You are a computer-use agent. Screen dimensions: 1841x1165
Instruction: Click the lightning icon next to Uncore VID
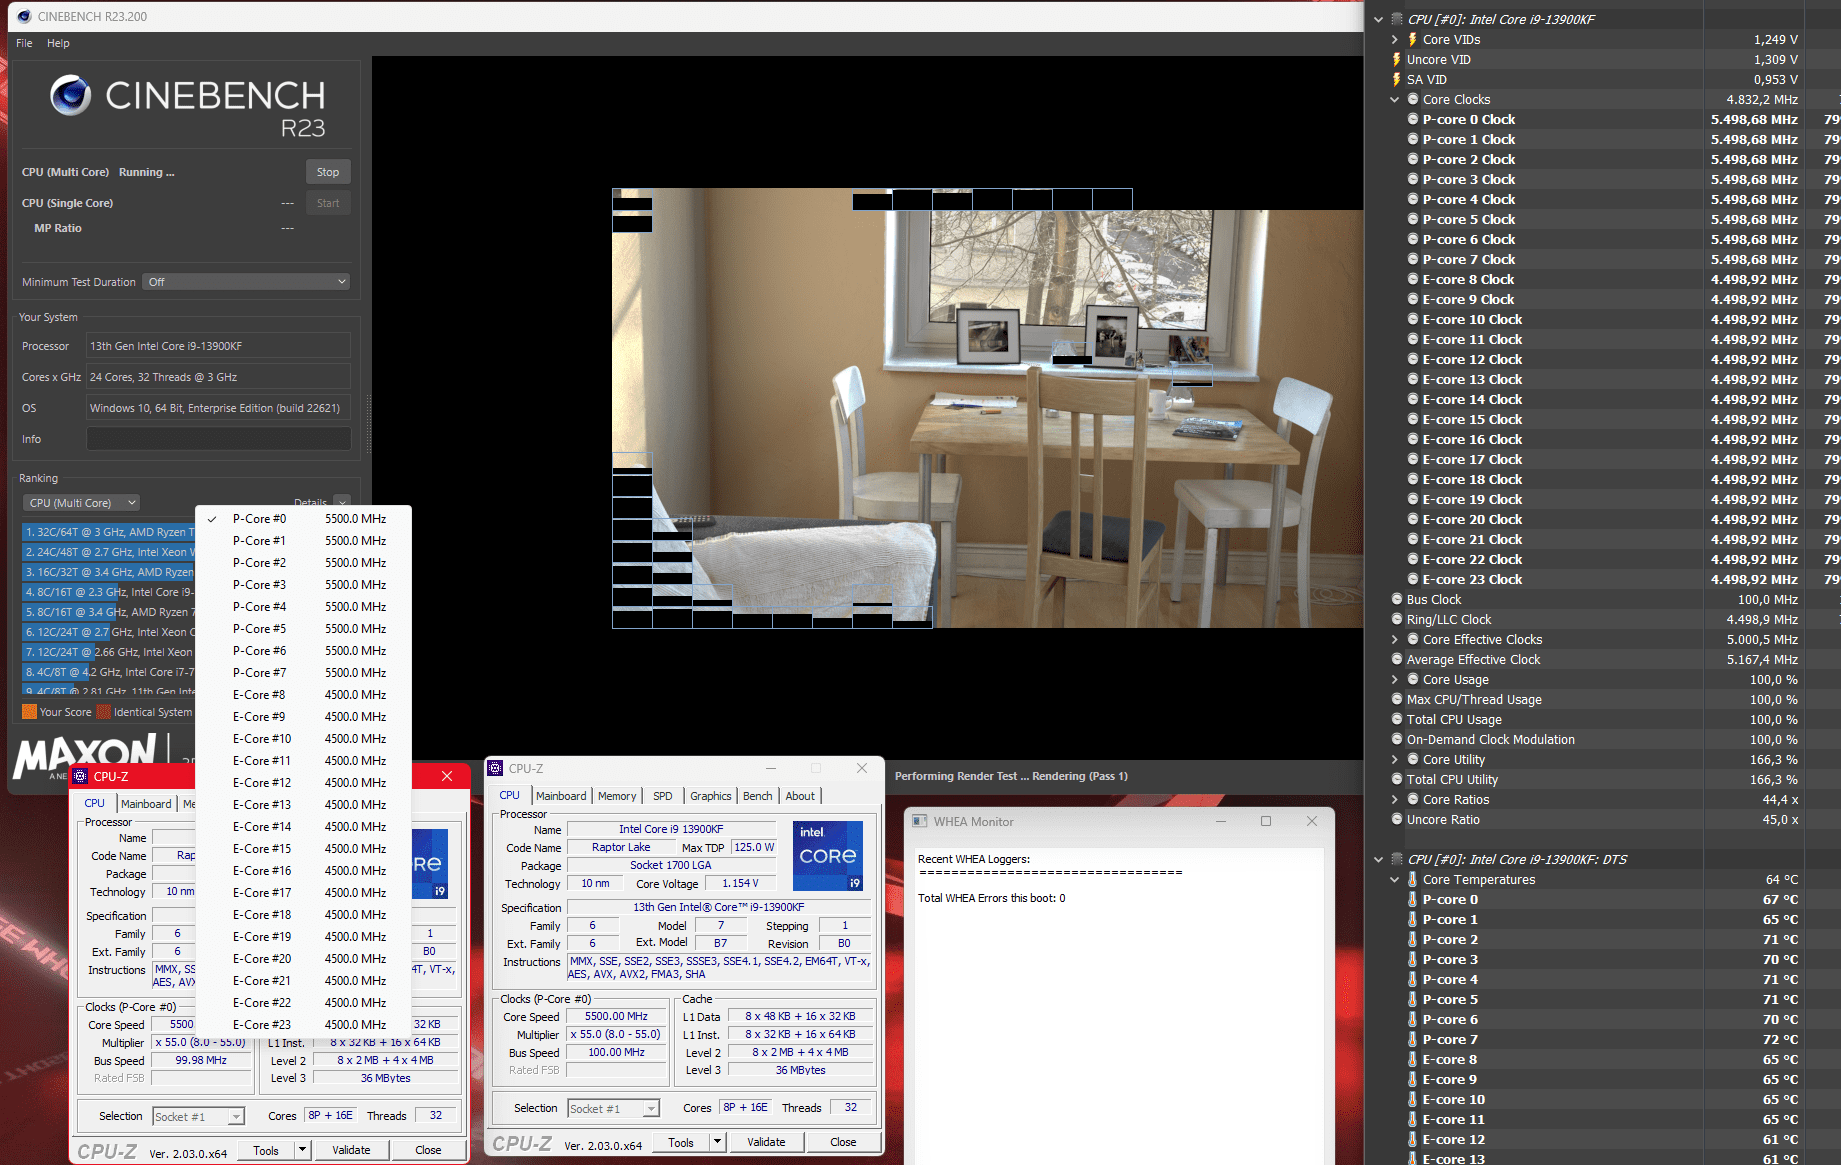click(1396, 59)
